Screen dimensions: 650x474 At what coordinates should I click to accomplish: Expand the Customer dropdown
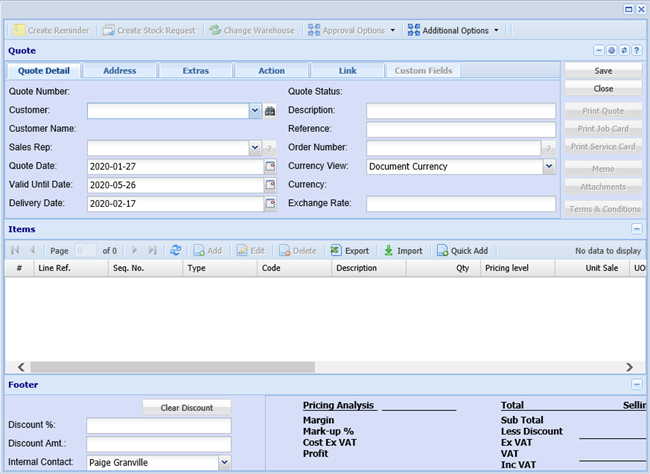tap(255, 111)
